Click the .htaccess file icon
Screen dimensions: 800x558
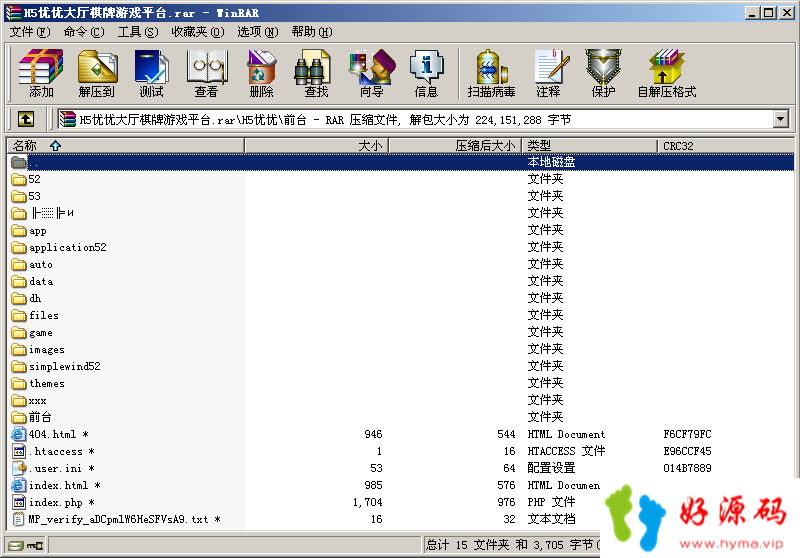(18, 451)
